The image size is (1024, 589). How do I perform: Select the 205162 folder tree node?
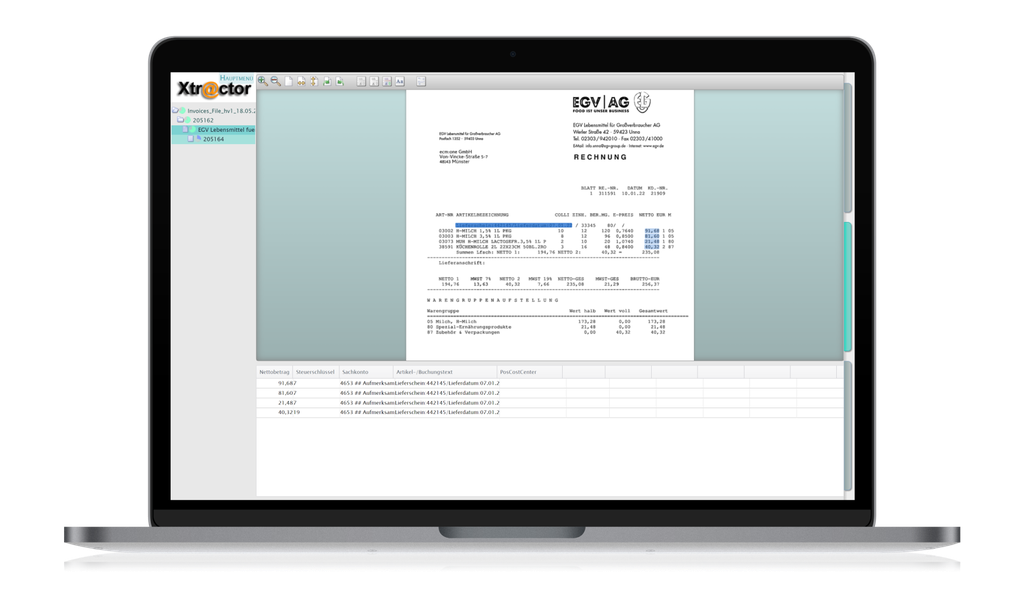pyautogui.click(x=203, y=120)
